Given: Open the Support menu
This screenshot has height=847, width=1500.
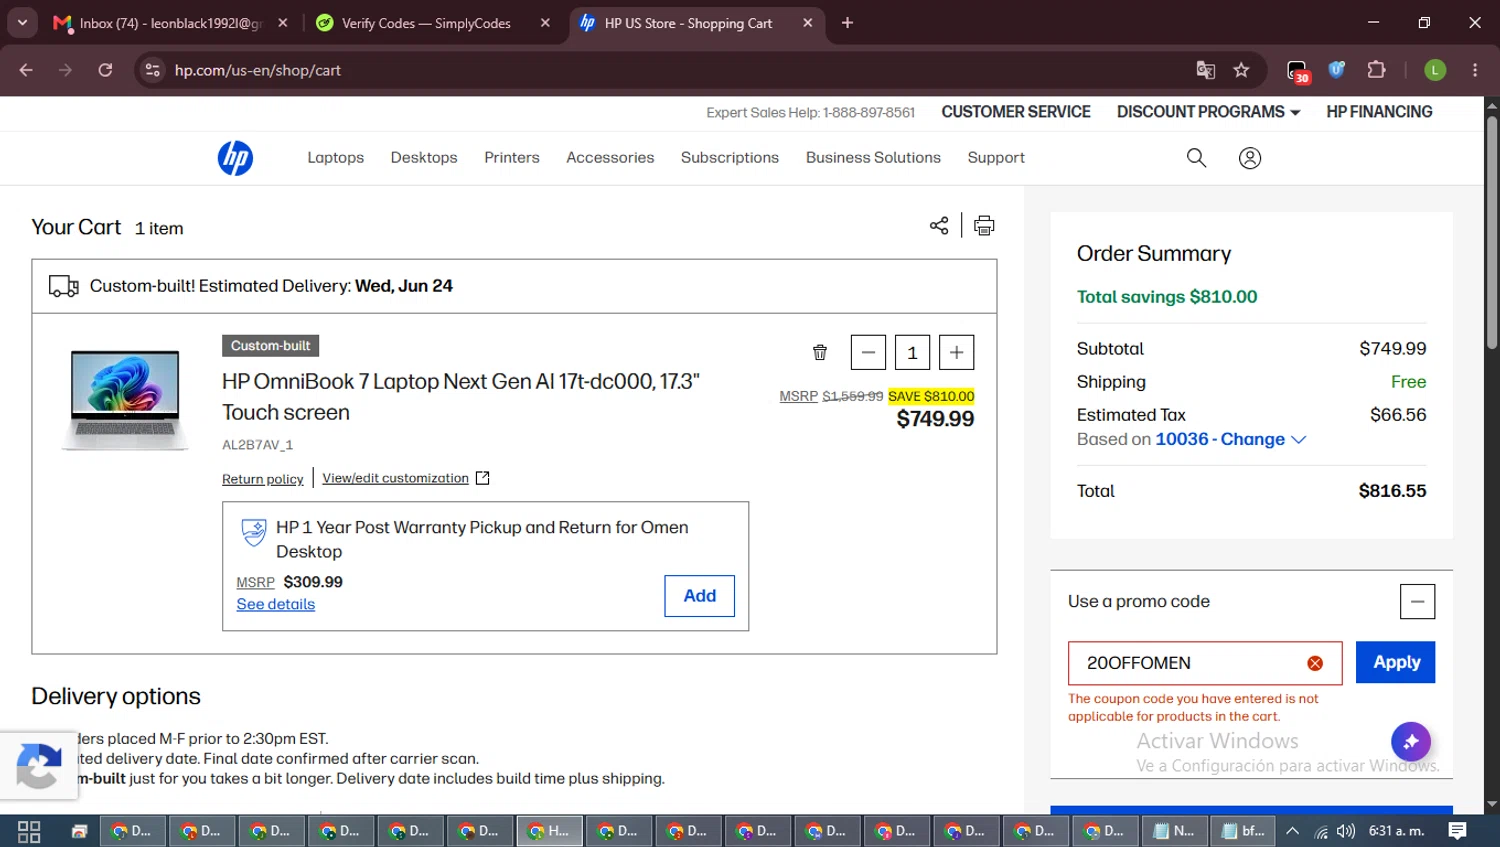Looking at the screenshot, I should coord(996,158).
